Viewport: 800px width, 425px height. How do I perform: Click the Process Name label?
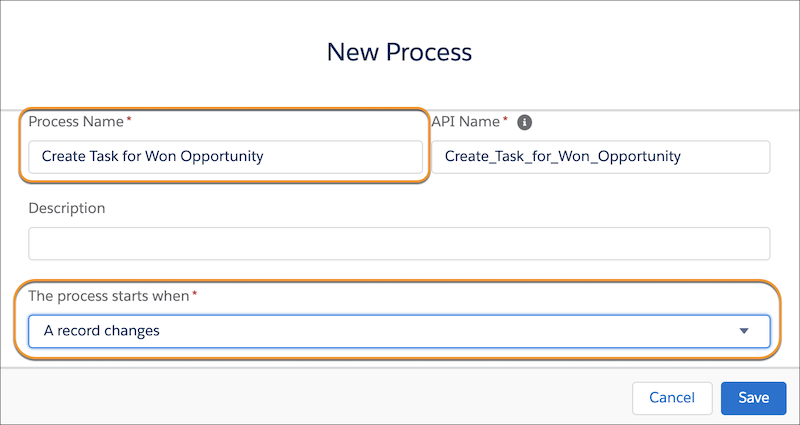(76, 121)
